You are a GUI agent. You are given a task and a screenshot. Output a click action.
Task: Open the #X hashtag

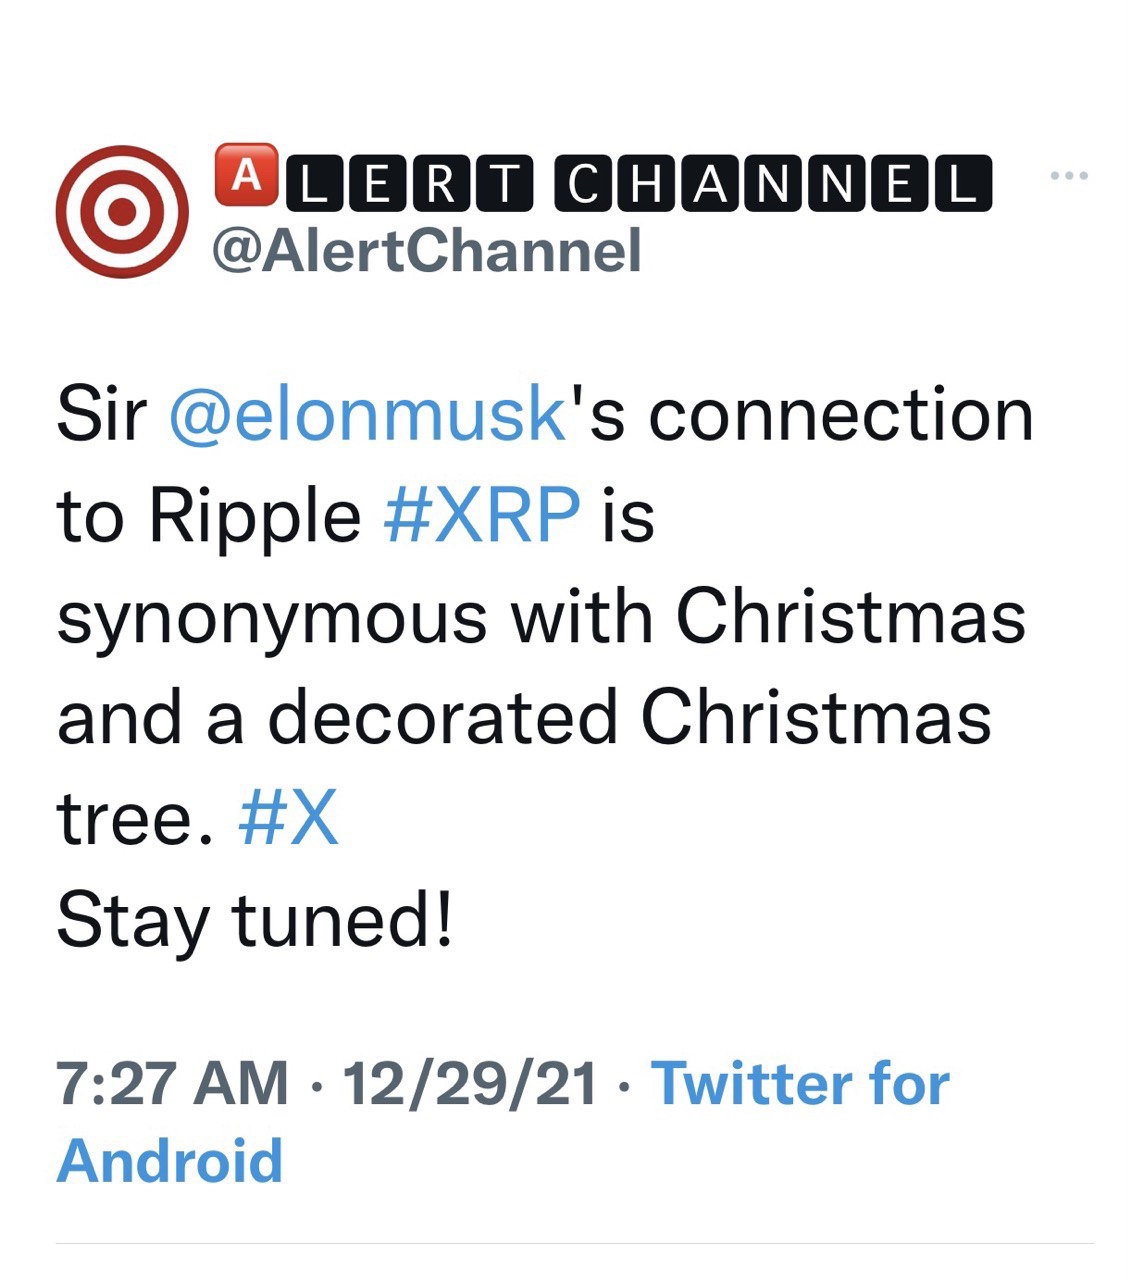coord(289,820)
